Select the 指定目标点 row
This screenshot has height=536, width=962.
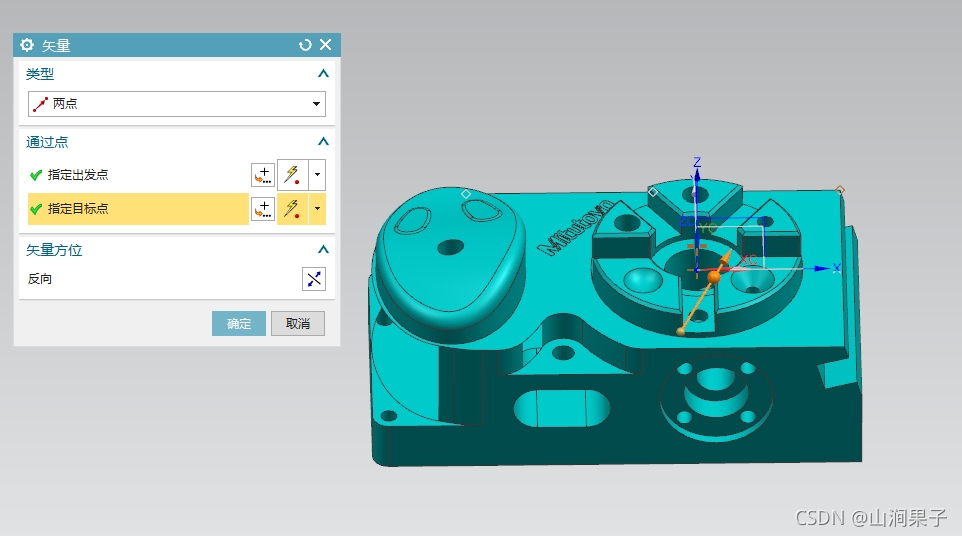[138, 209]
